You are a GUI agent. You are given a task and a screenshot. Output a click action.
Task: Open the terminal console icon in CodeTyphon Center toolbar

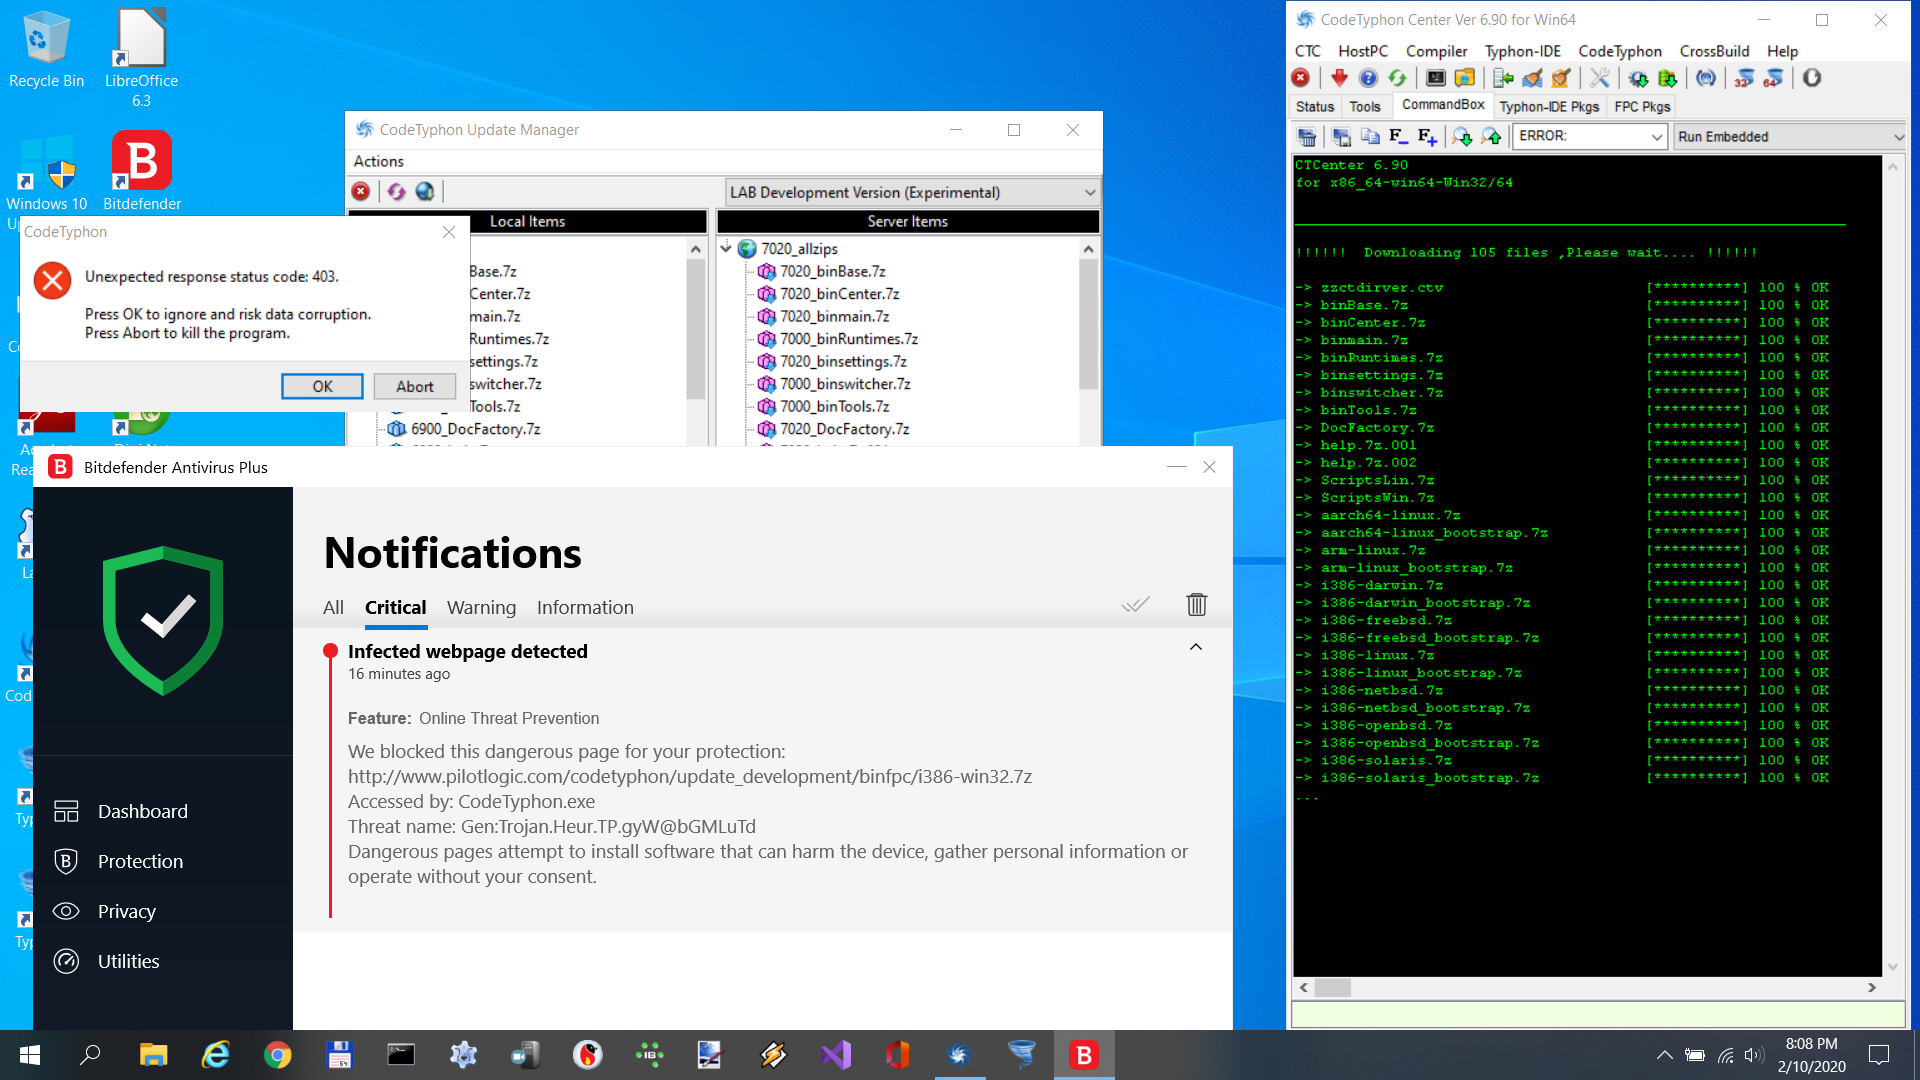pos(1436,78)
